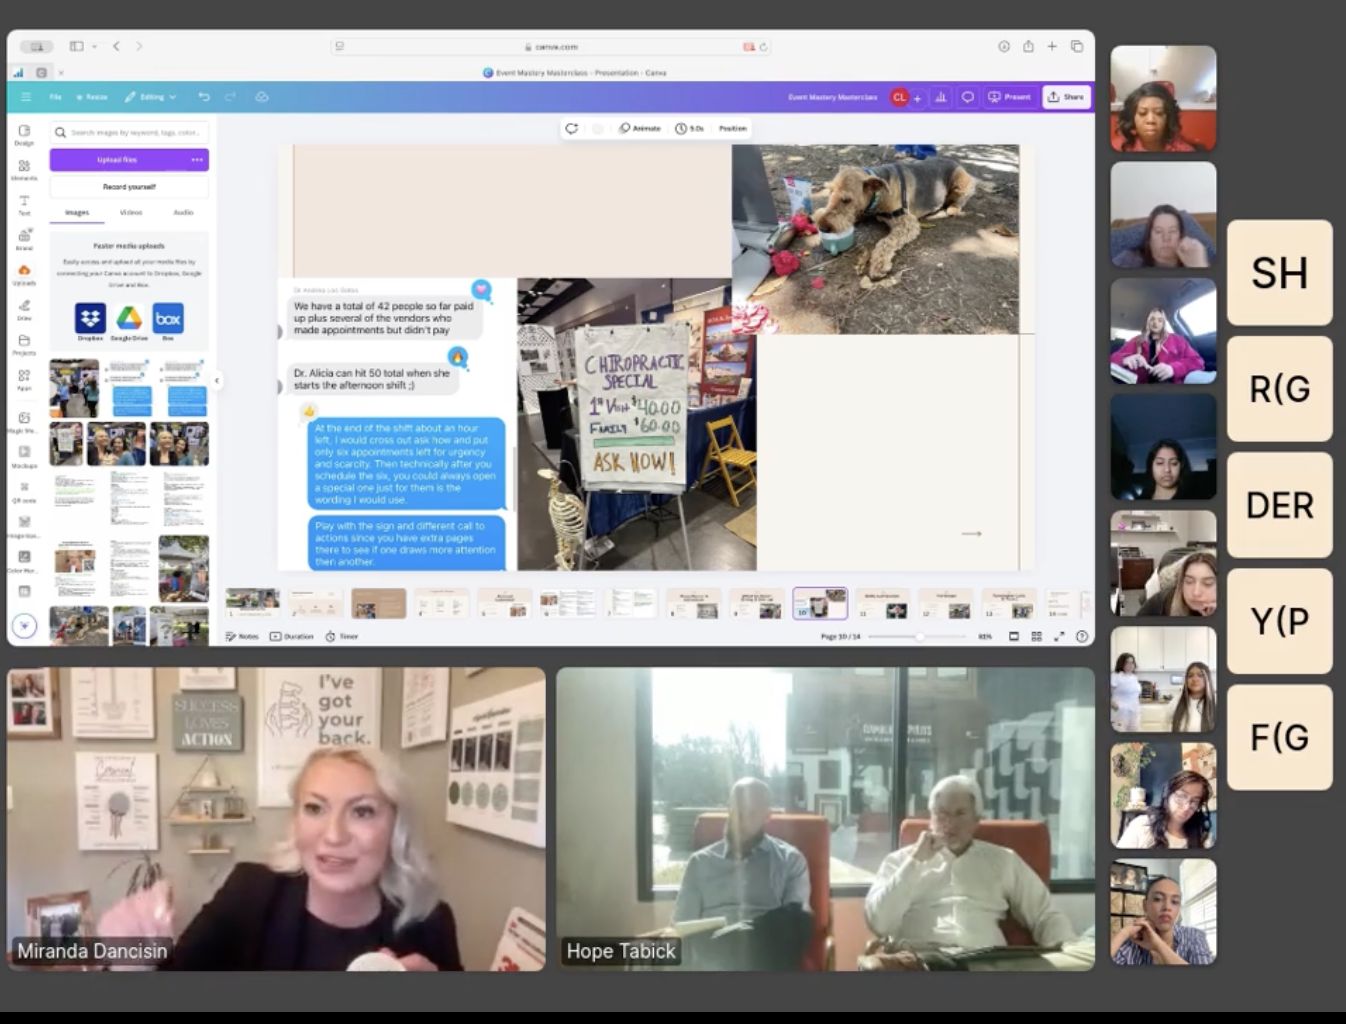This screenshot has width=1346, height=1024.
Task: Adjust the zoom slider at bottom
Action: point(917,636)
